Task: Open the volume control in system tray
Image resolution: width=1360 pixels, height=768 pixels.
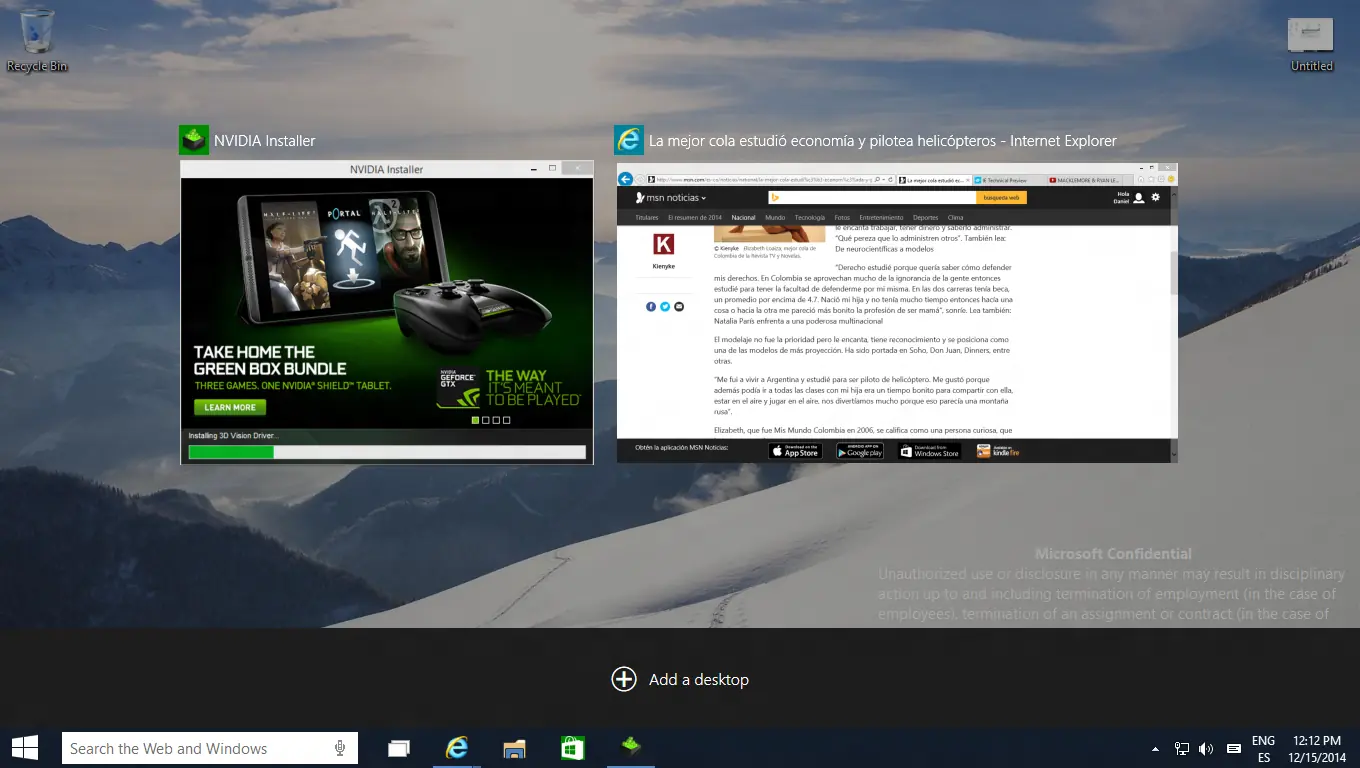Action: (1206, 749)
